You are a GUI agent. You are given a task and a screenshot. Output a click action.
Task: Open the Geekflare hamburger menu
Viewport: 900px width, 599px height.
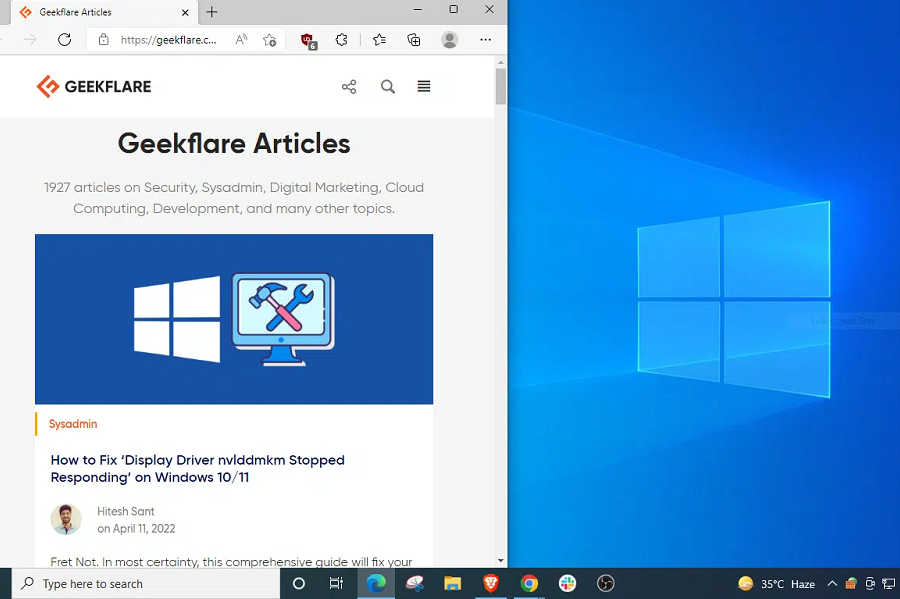tap(424, 87)
